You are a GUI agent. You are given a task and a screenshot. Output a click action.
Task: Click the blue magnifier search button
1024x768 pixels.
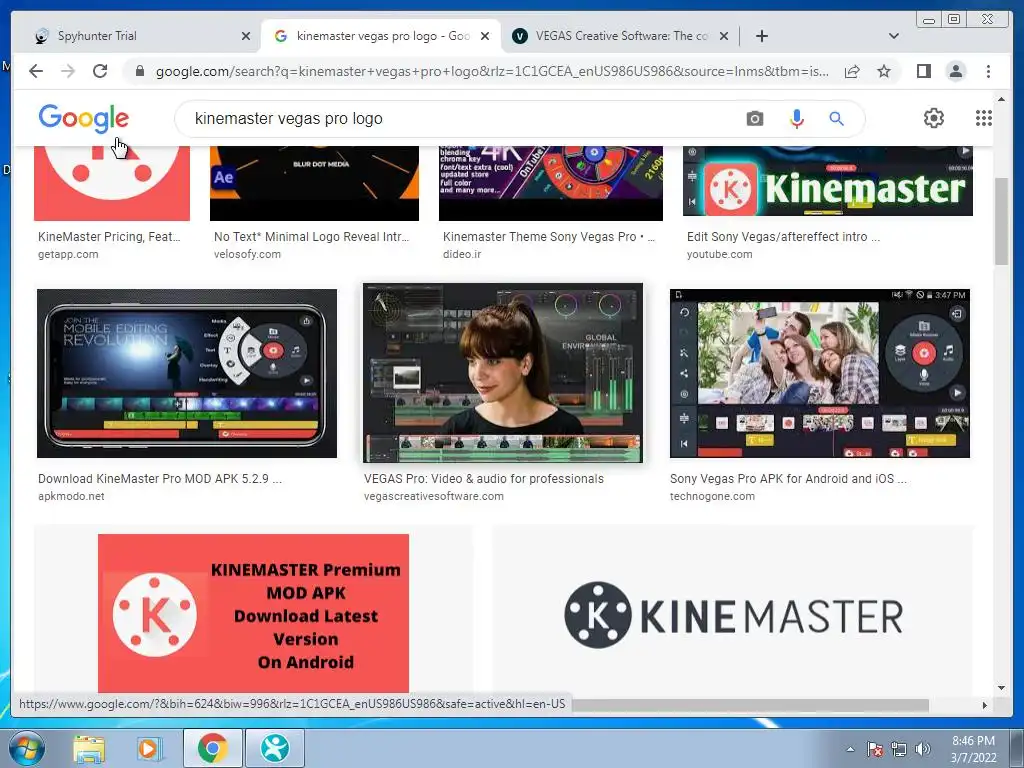[837, 119]
